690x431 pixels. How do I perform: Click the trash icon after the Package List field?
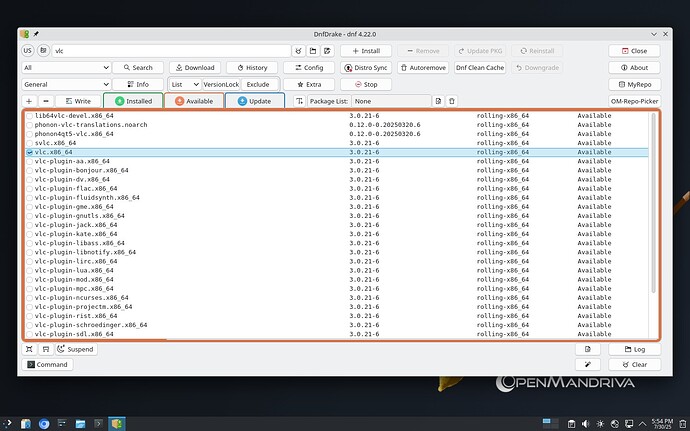pos(452,101)
